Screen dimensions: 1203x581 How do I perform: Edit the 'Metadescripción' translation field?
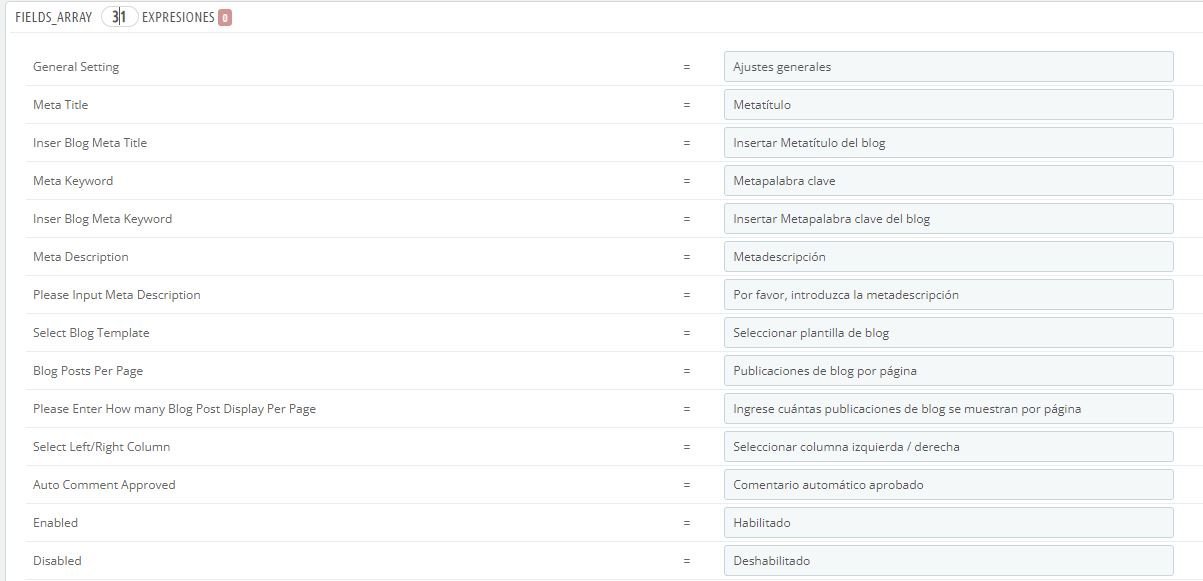947,257
